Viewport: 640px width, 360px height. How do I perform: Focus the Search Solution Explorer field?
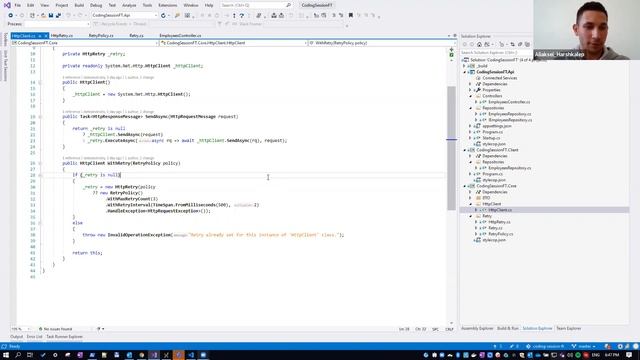click(496, 53)
